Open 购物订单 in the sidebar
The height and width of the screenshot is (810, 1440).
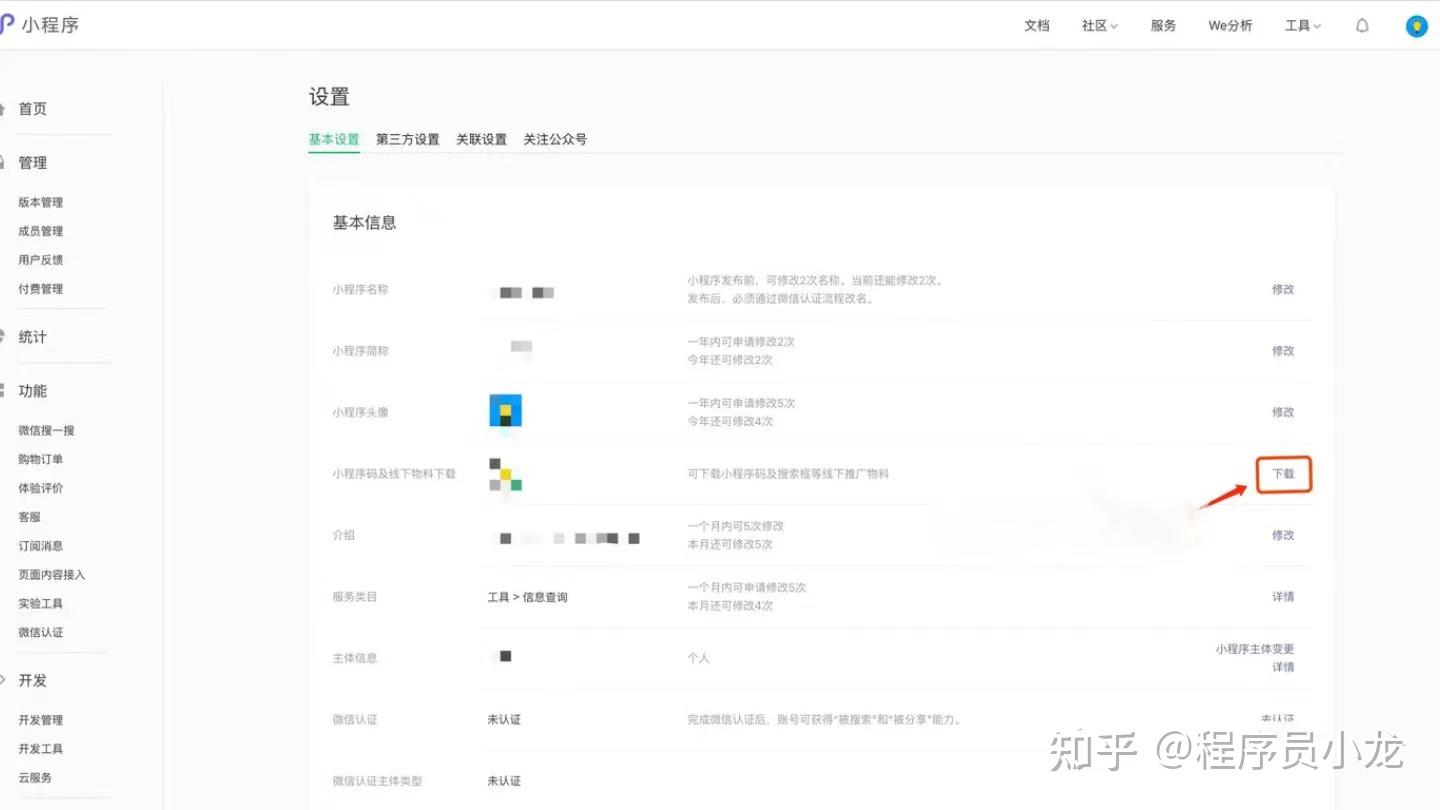click(40, 459)
